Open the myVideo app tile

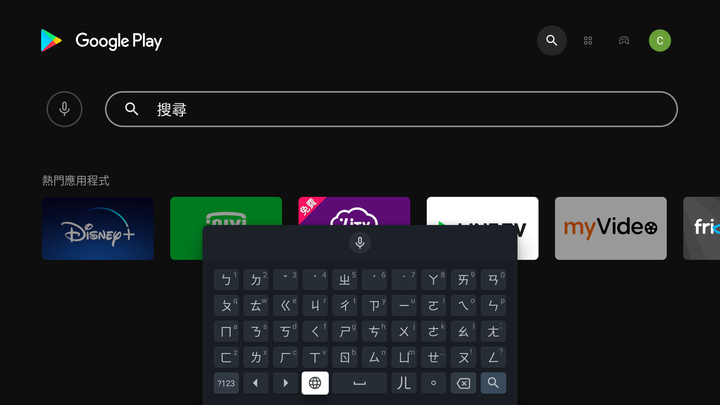coord(611,228)
